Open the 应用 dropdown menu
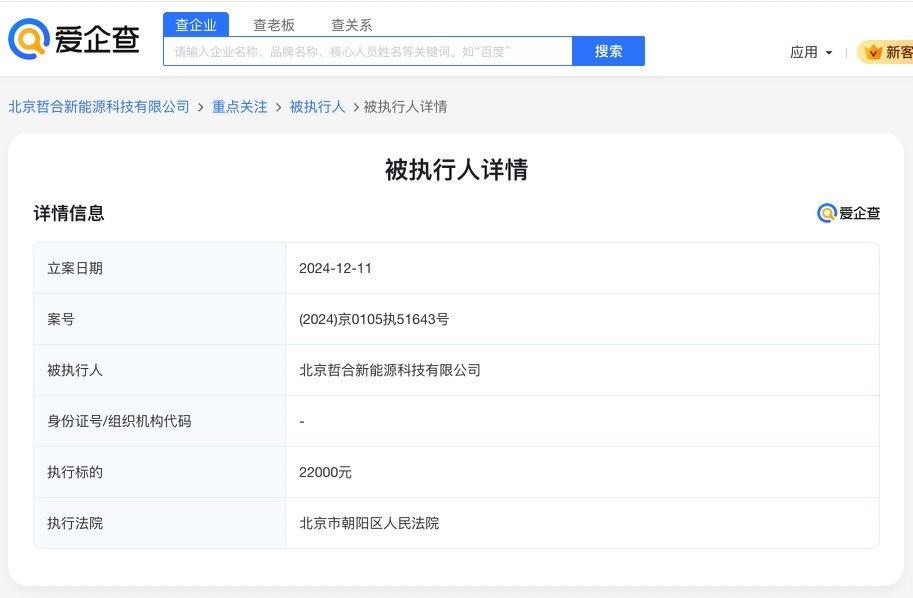 tap(811, 52)
